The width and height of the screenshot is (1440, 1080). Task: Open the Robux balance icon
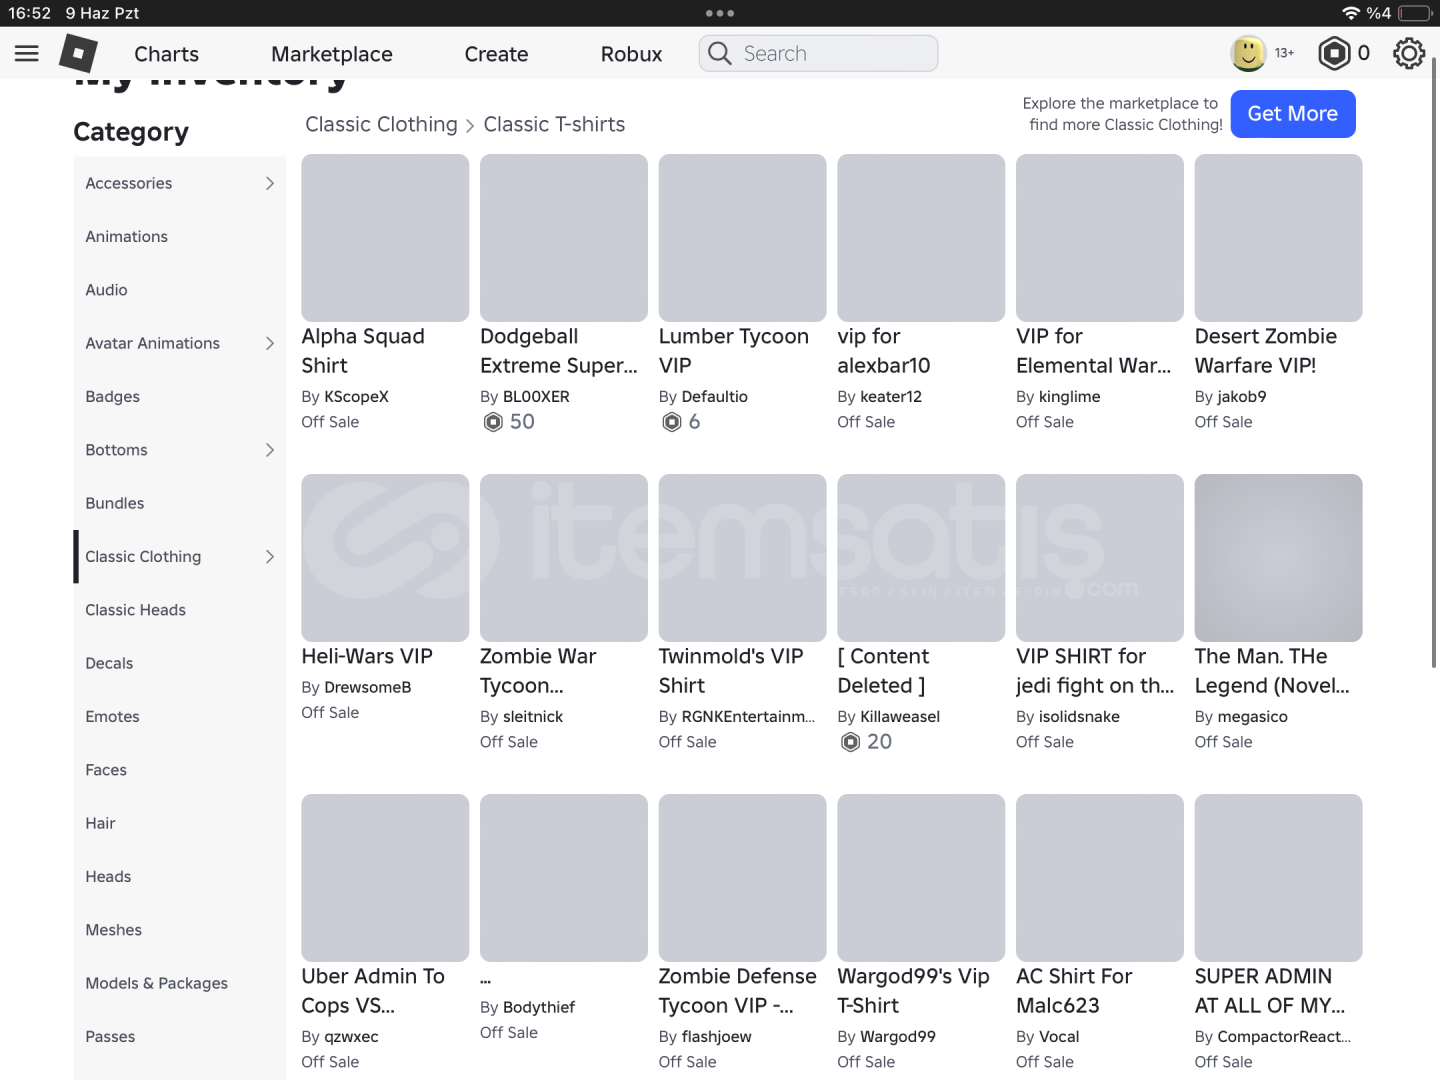[x=1334, y=53]
